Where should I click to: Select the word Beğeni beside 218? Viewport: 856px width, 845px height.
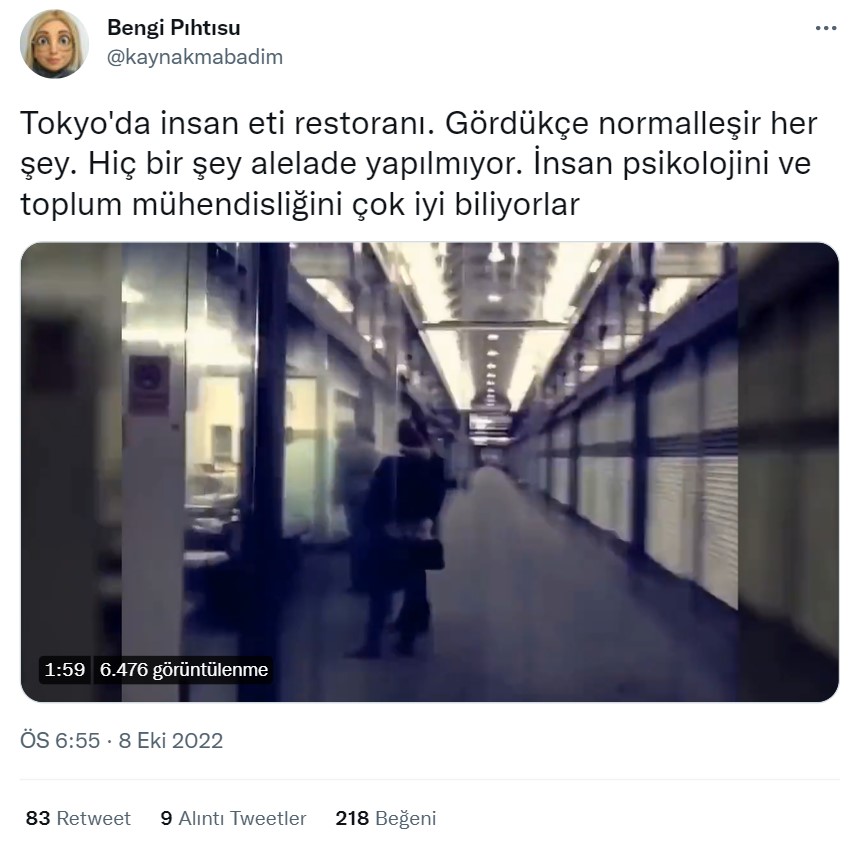(406, 818)
